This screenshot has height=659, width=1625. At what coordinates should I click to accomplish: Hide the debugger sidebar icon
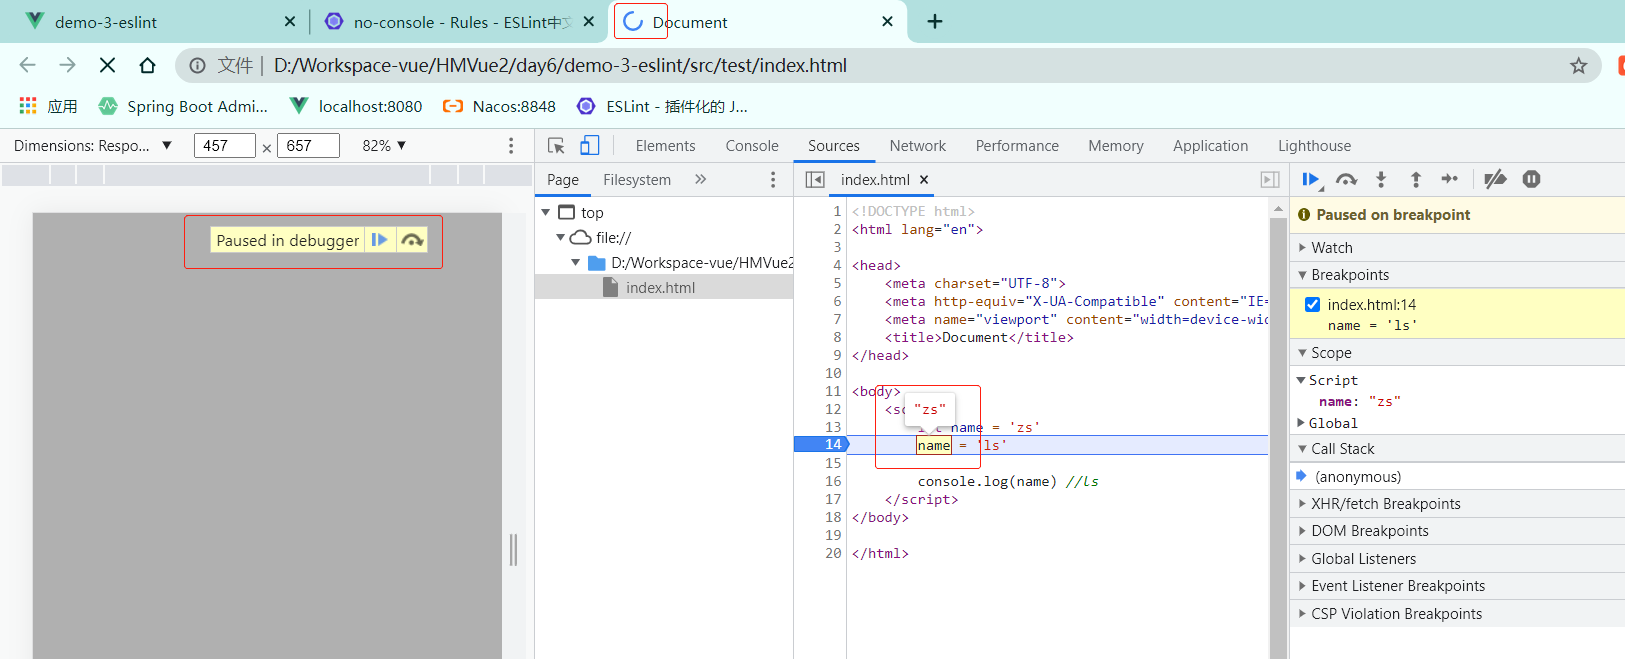tap(1270, 180)
